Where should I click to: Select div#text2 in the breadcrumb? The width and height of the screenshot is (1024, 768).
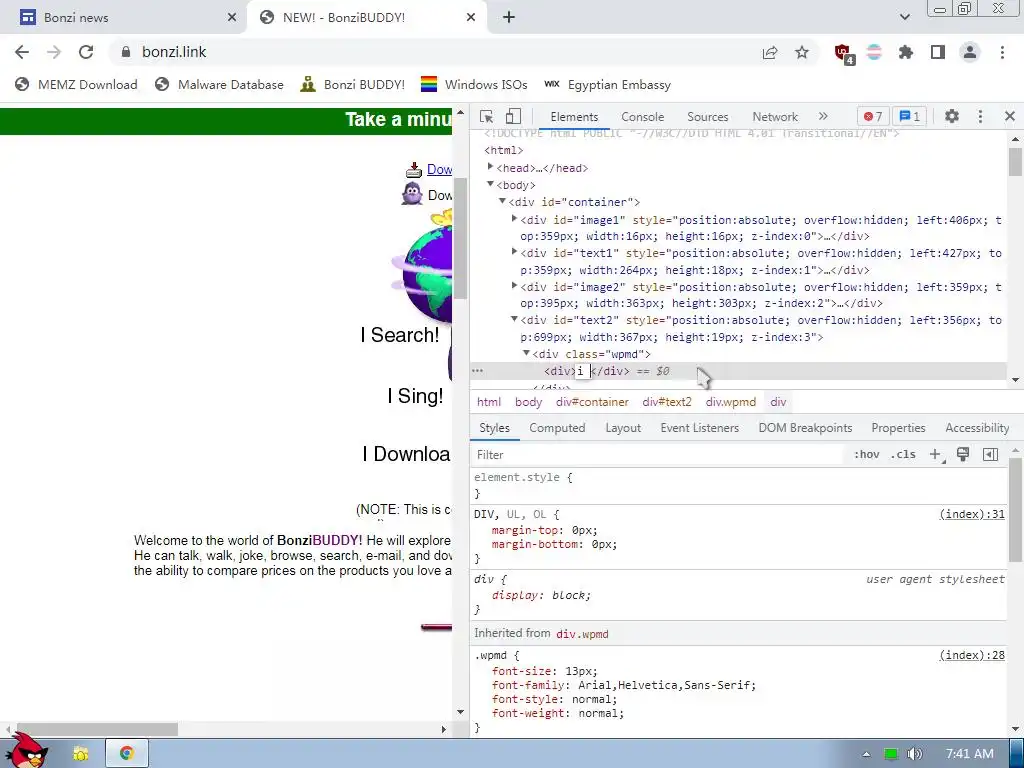pyautogui.click(x=667, y=402)
